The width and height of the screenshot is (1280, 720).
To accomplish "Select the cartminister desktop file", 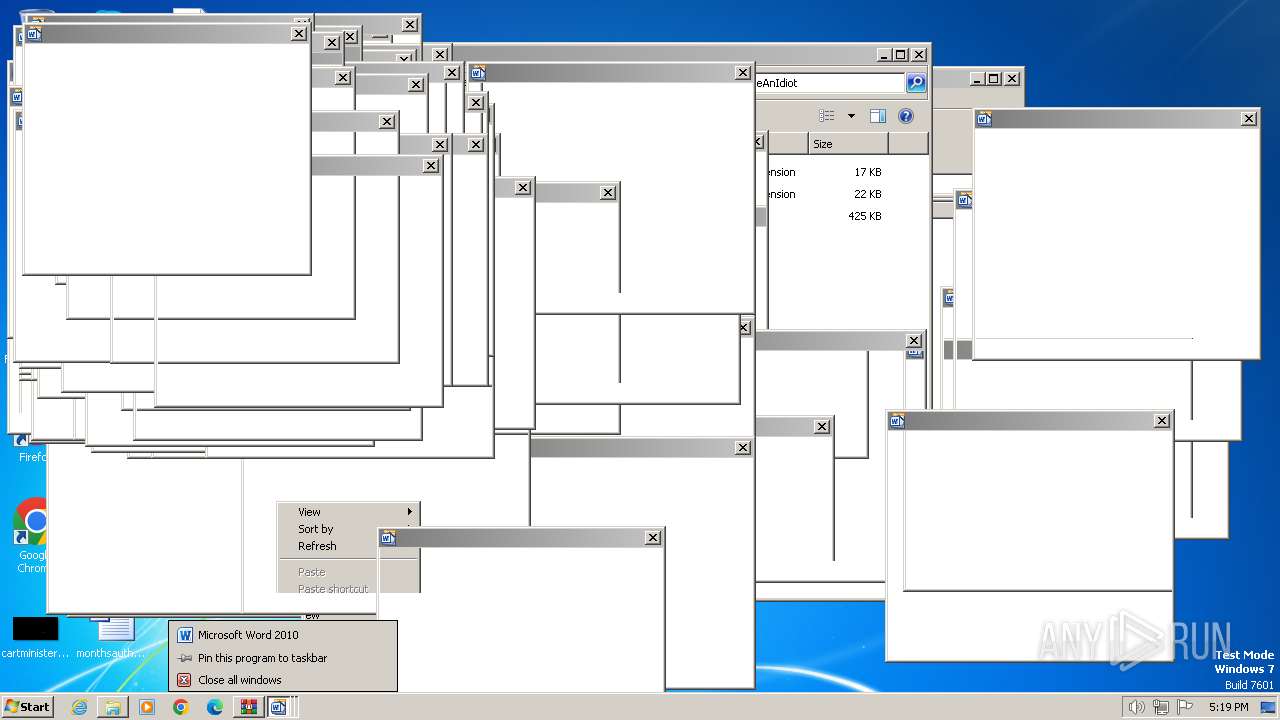I will 36,638.
